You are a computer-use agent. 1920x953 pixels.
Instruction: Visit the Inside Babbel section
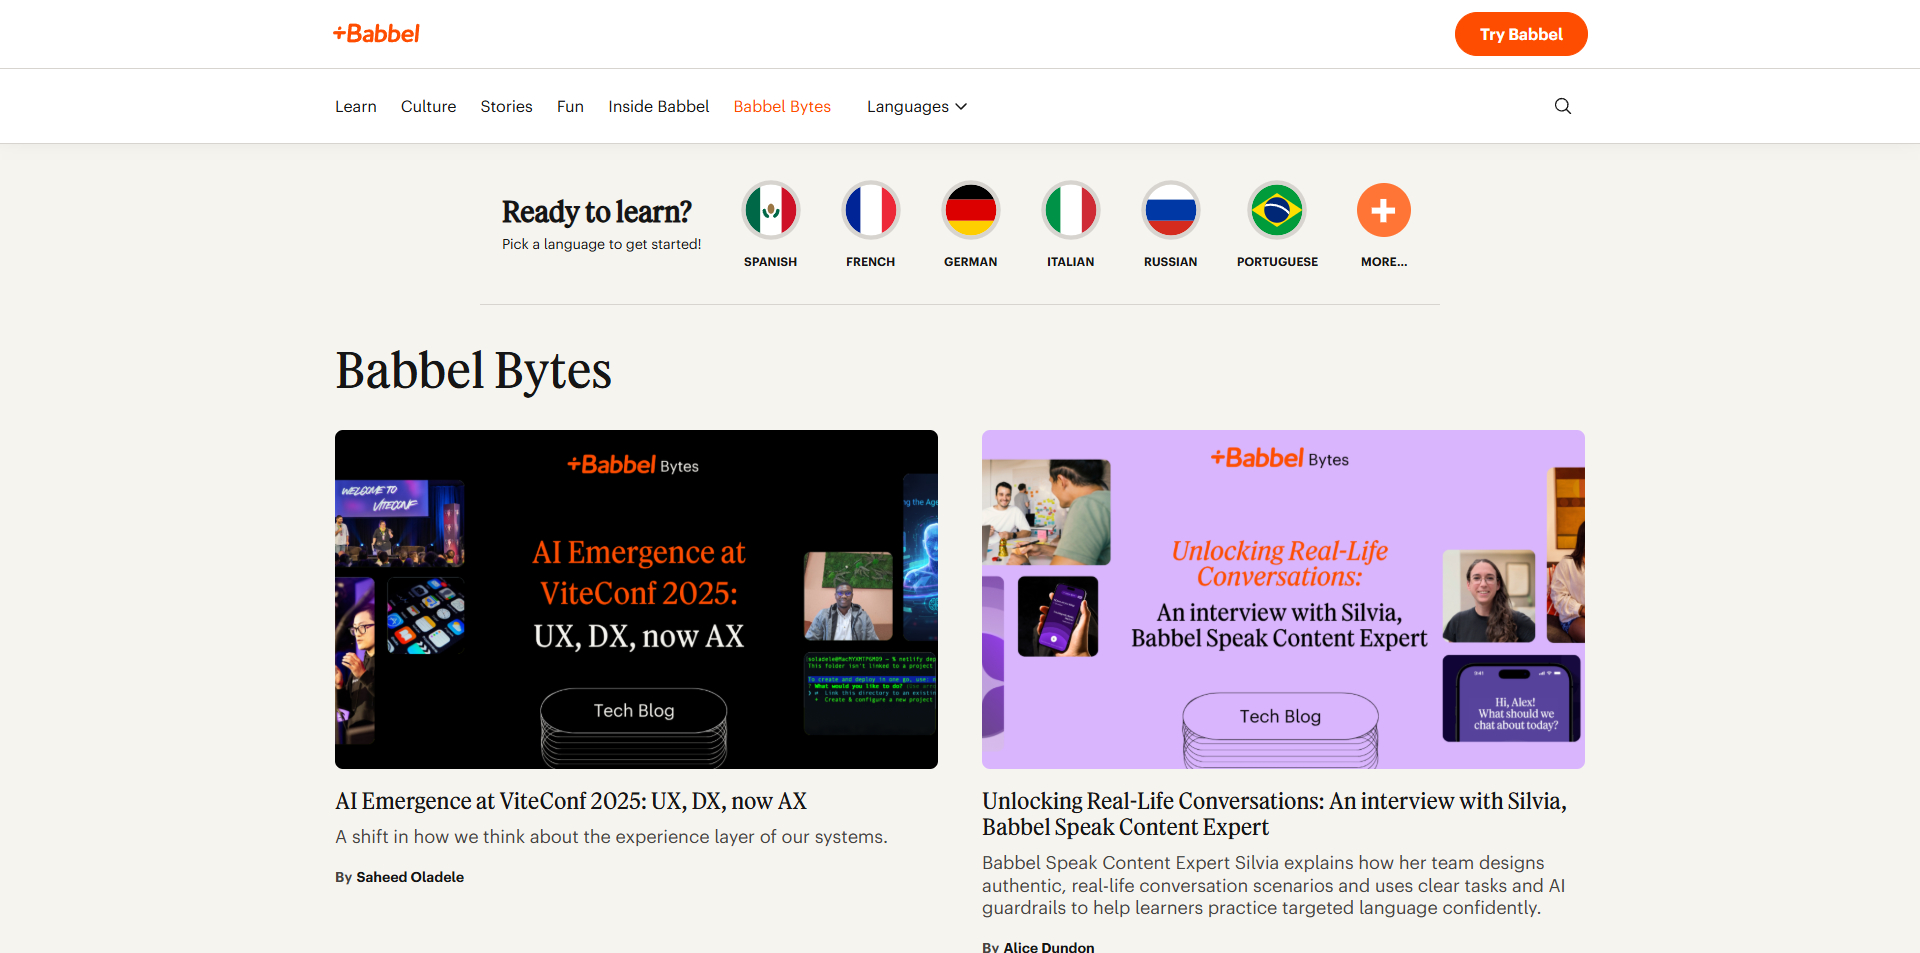pos(659,106)
